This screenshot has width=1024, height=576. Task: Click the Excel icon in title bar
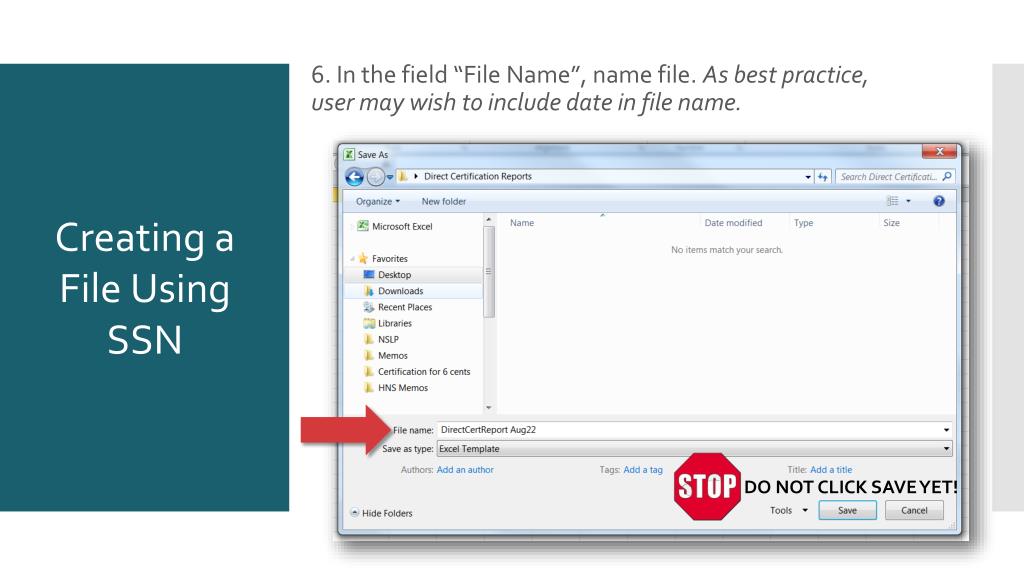click(x=349, y=155)
